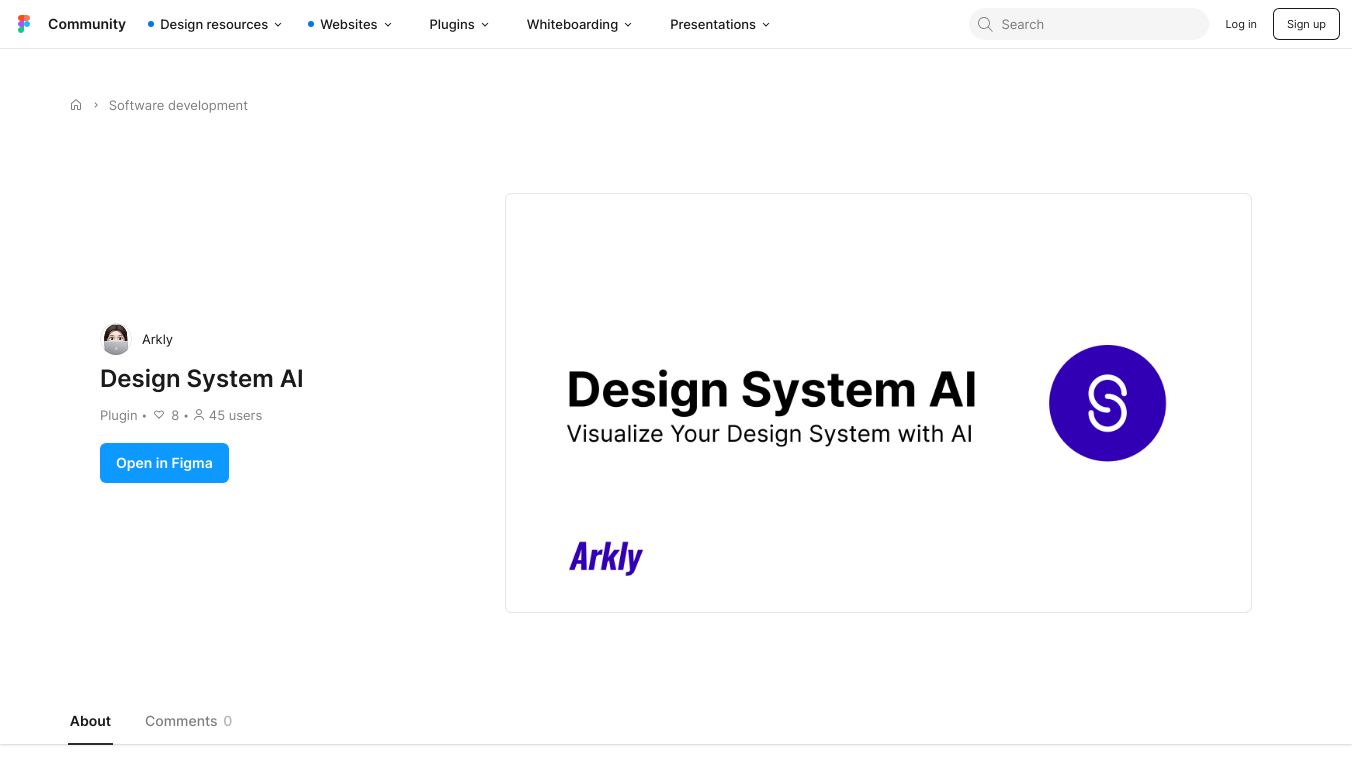Click the search magnifier icon
This screenshot has width=1352, height=760.
[985, 24]
